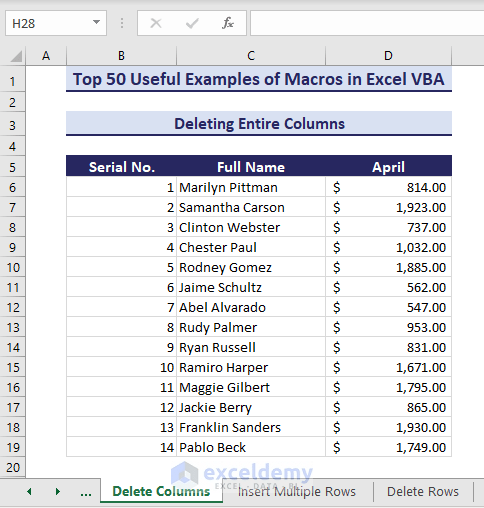This screenshot has height=508, width=484.
Task: Click the April value 1,885.00
Action: pyautogui.click(x=388, y=267)
